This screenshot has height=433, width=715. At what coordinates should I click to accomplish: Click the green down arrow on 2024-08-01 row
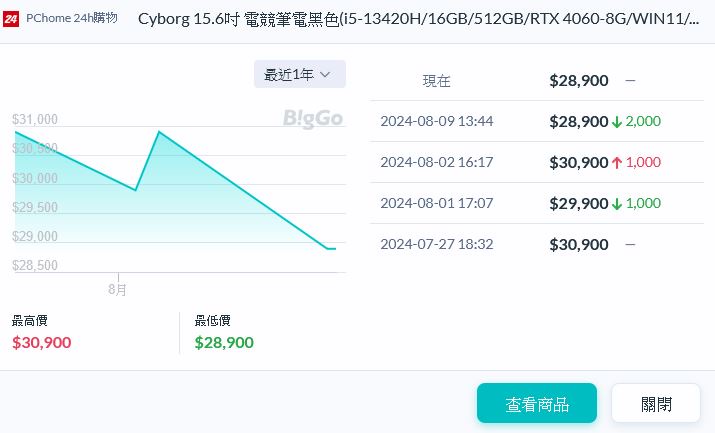[x=617, y=203]
